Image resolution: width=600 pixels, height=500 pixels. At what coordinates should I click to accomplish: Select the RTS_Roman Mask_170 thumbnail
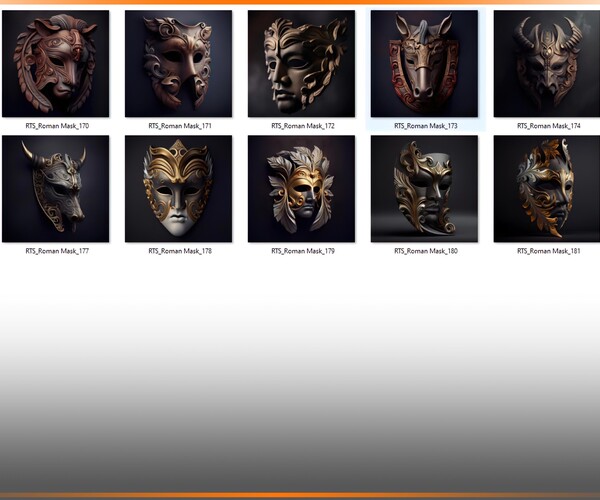pyautogui.click(x=55, y=64)
